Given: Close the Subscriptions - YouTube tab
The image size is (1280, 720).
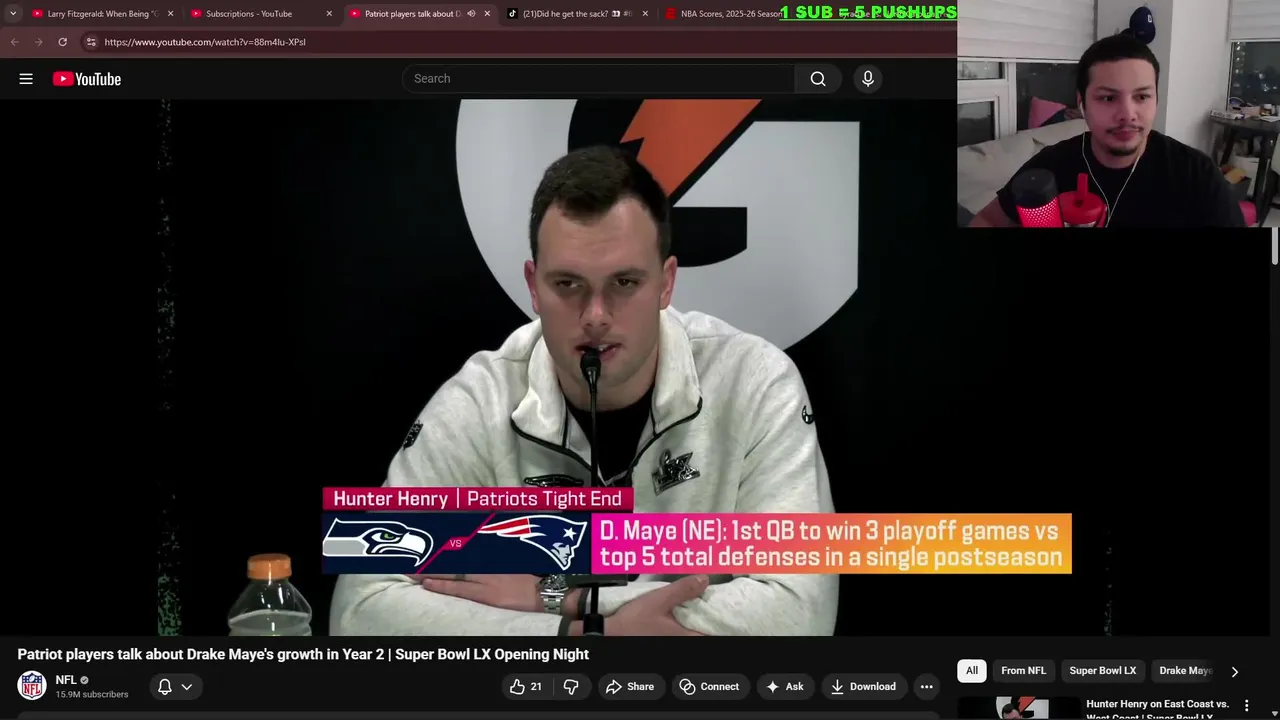Looking at the screenshot, I should click(x=329, y=14).
